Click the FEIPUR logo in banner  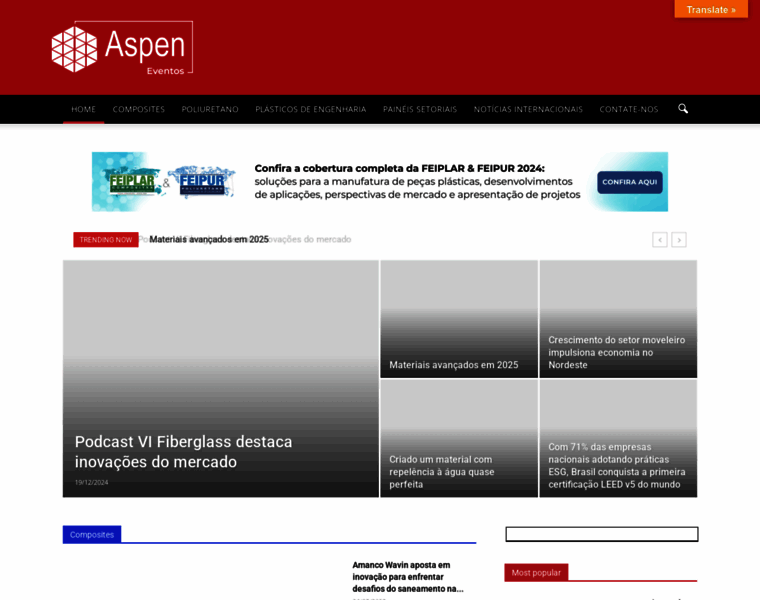pyautogui.click(x=202, y=183)
